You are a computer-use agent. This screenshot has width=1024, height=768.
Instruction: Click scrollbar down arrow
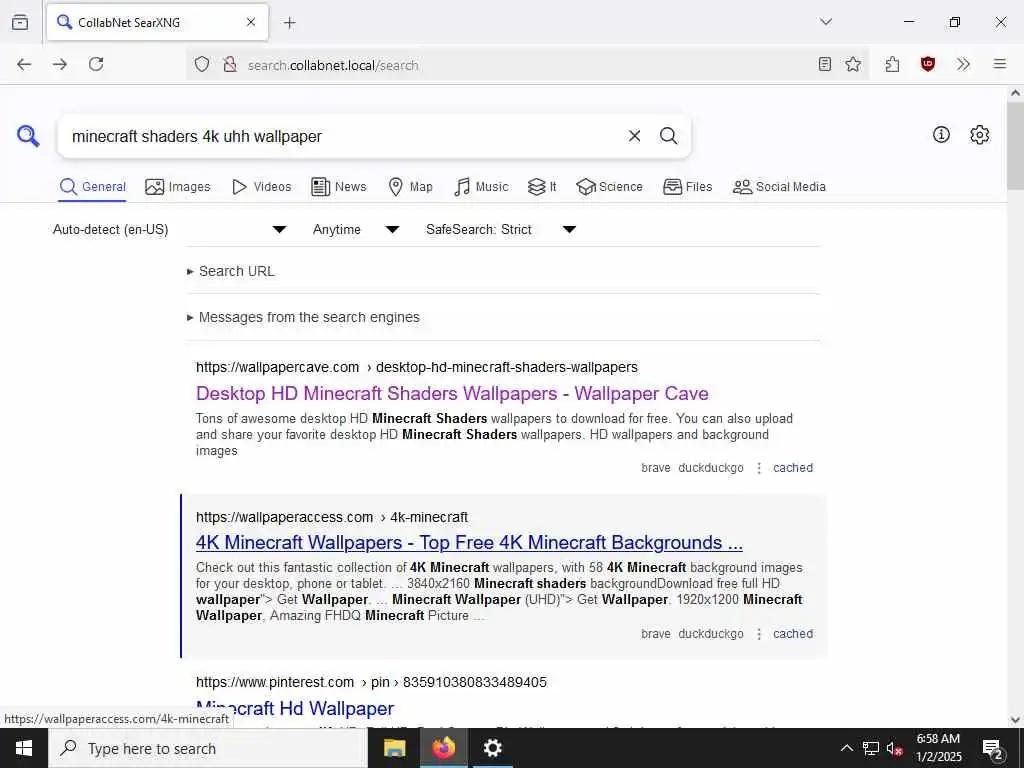coord(1015,720)
